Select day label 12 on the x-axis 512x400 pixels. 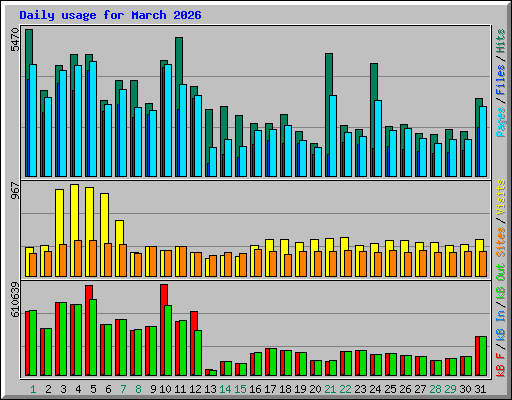[195, 389]
